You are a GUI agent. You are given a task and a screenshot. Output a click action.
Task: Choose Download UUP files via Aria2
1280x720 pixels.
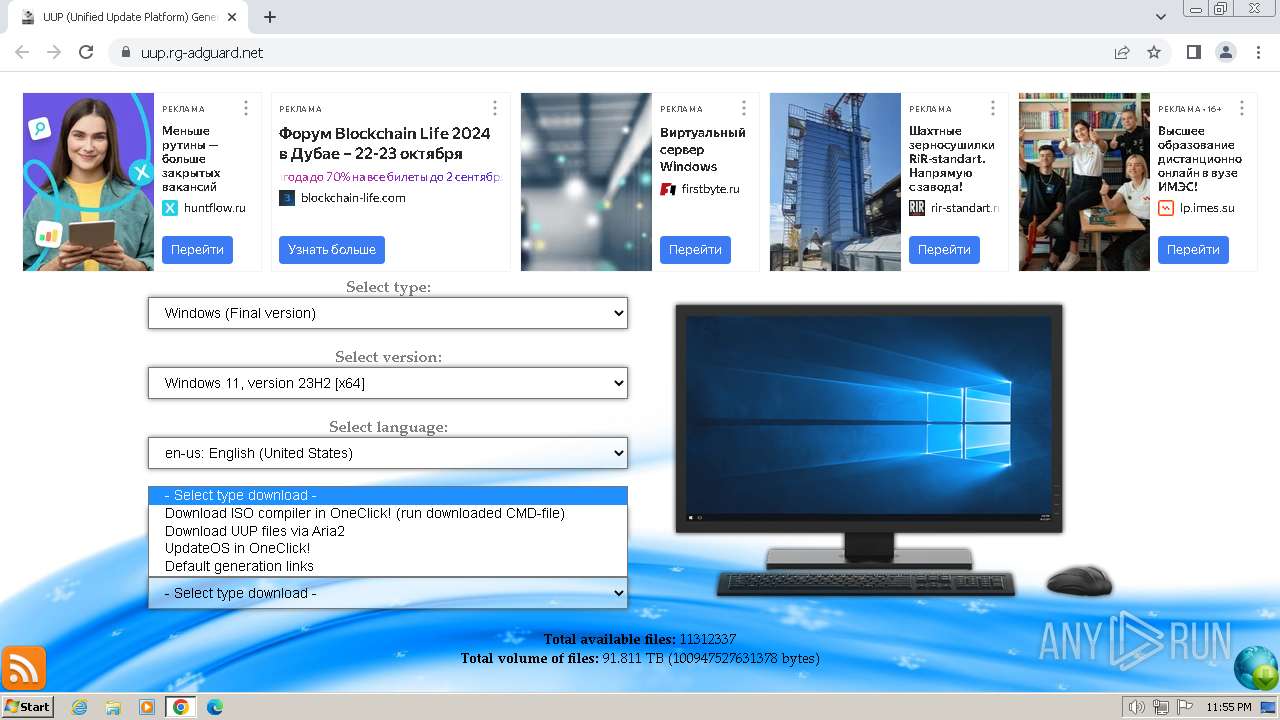pyautogui.click(x=388, y=531)
